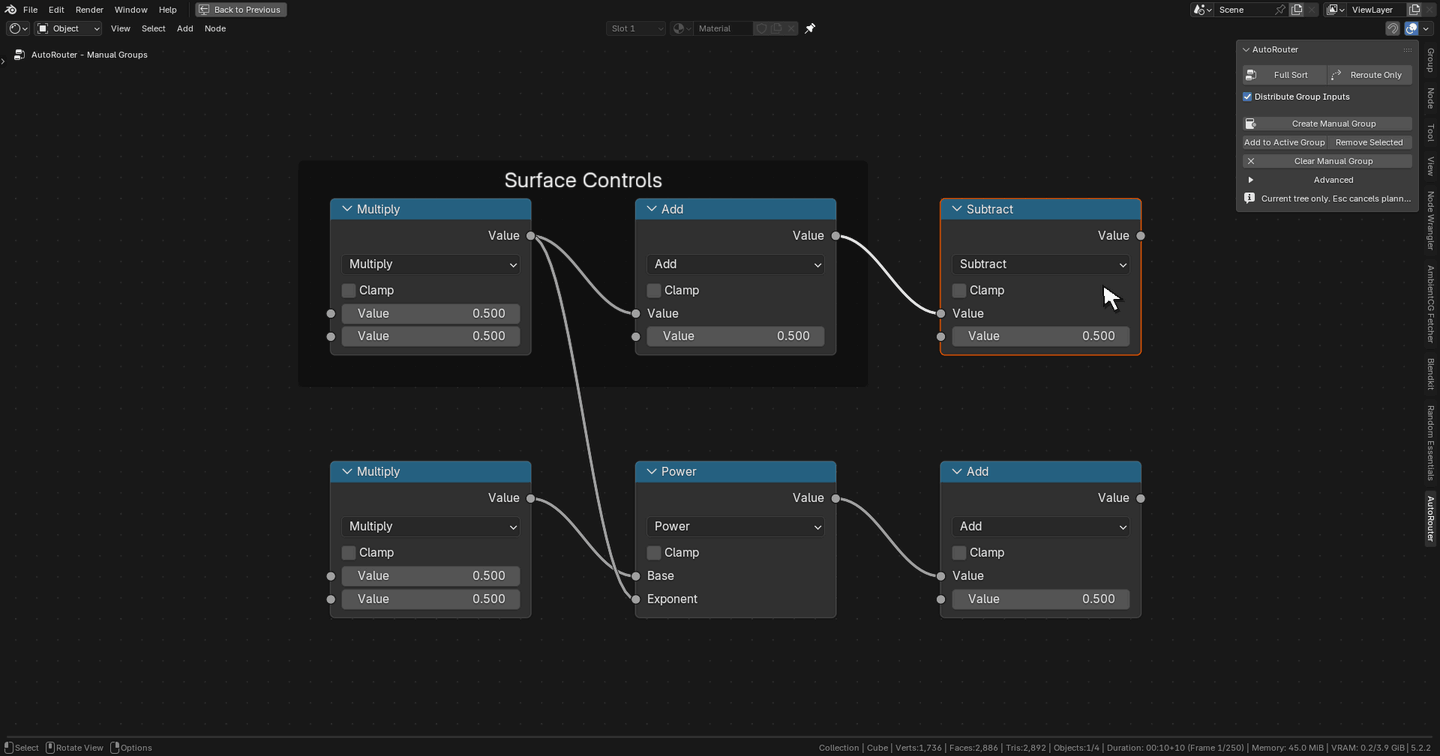Click Add to Active Group button
Image resolution: width=1440 pixels, height=756 pixels.
[x=1284, y=142]
